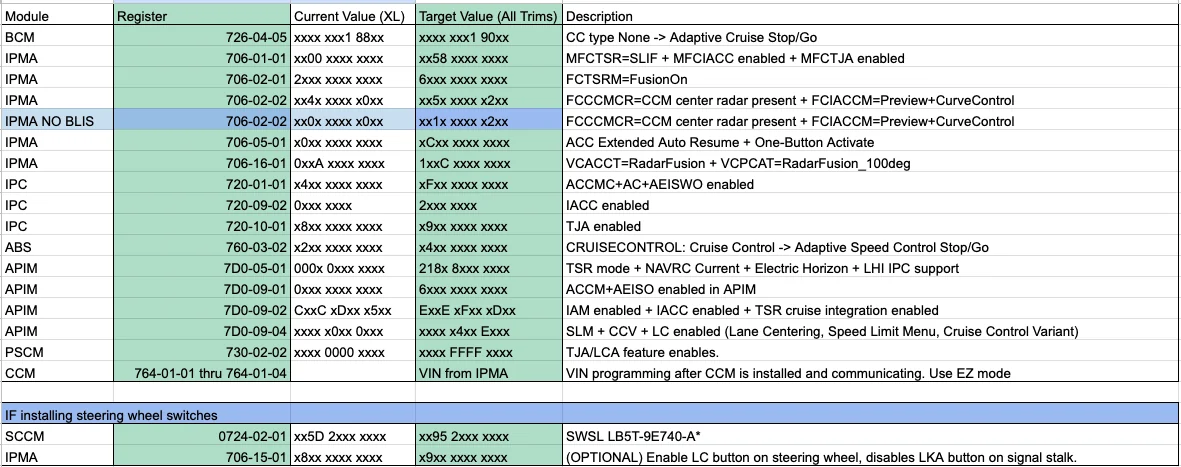Select target value xx5x xxxx x2xx
This screenshot has height=467, width=1181.
pos(489,100)
